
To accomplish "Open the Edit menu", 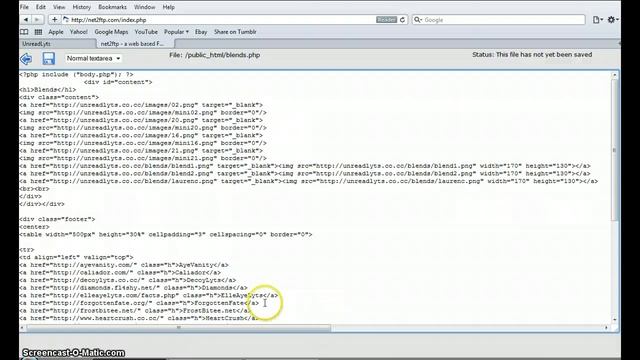I will click(41, 7).
